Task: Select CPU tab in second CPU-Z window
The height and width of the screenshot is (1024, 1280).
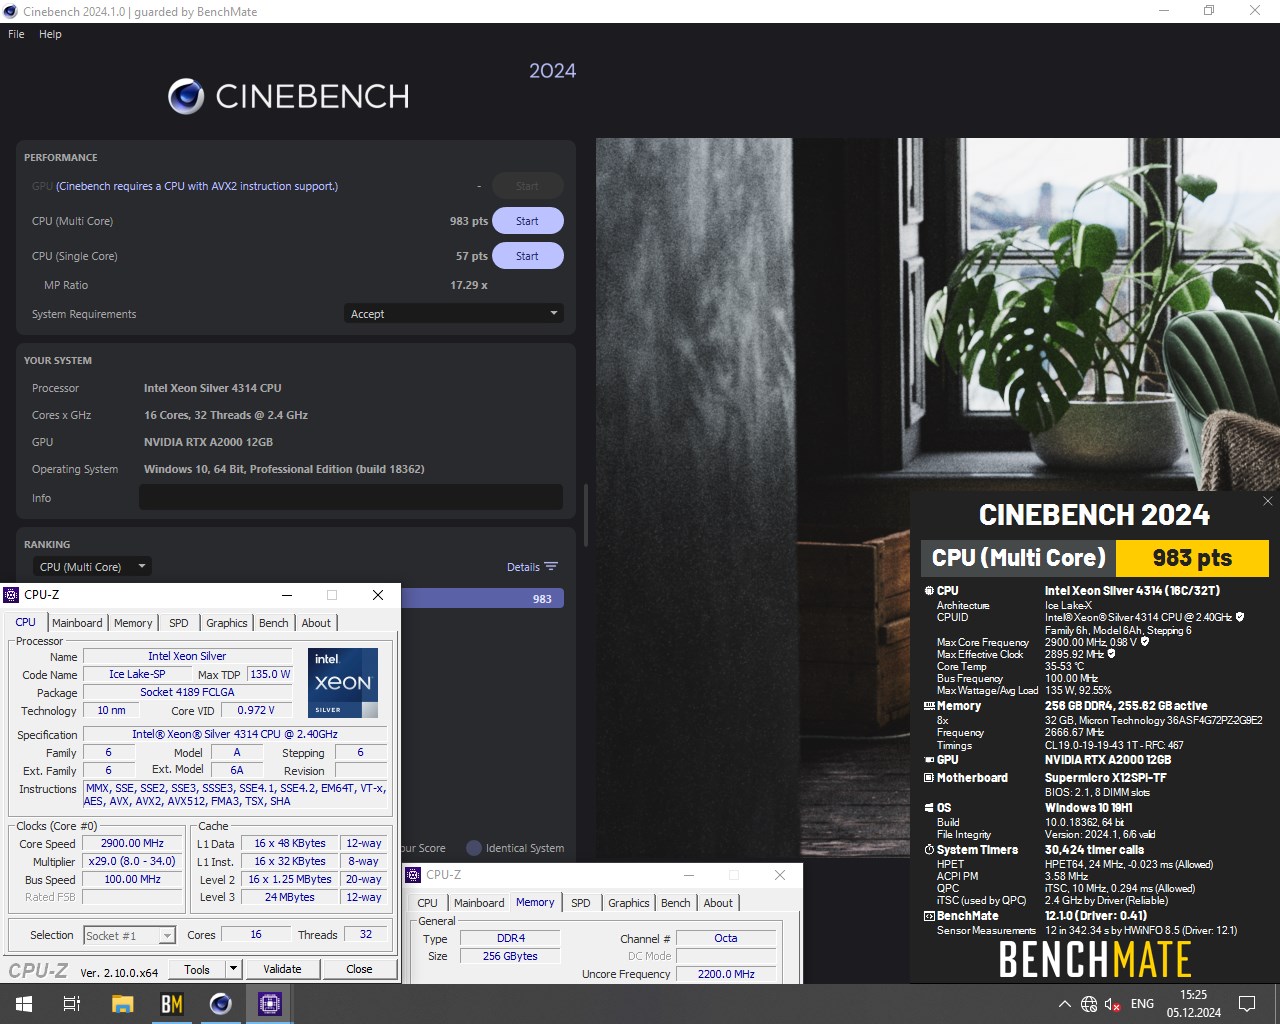Action: tap(428, 903)
